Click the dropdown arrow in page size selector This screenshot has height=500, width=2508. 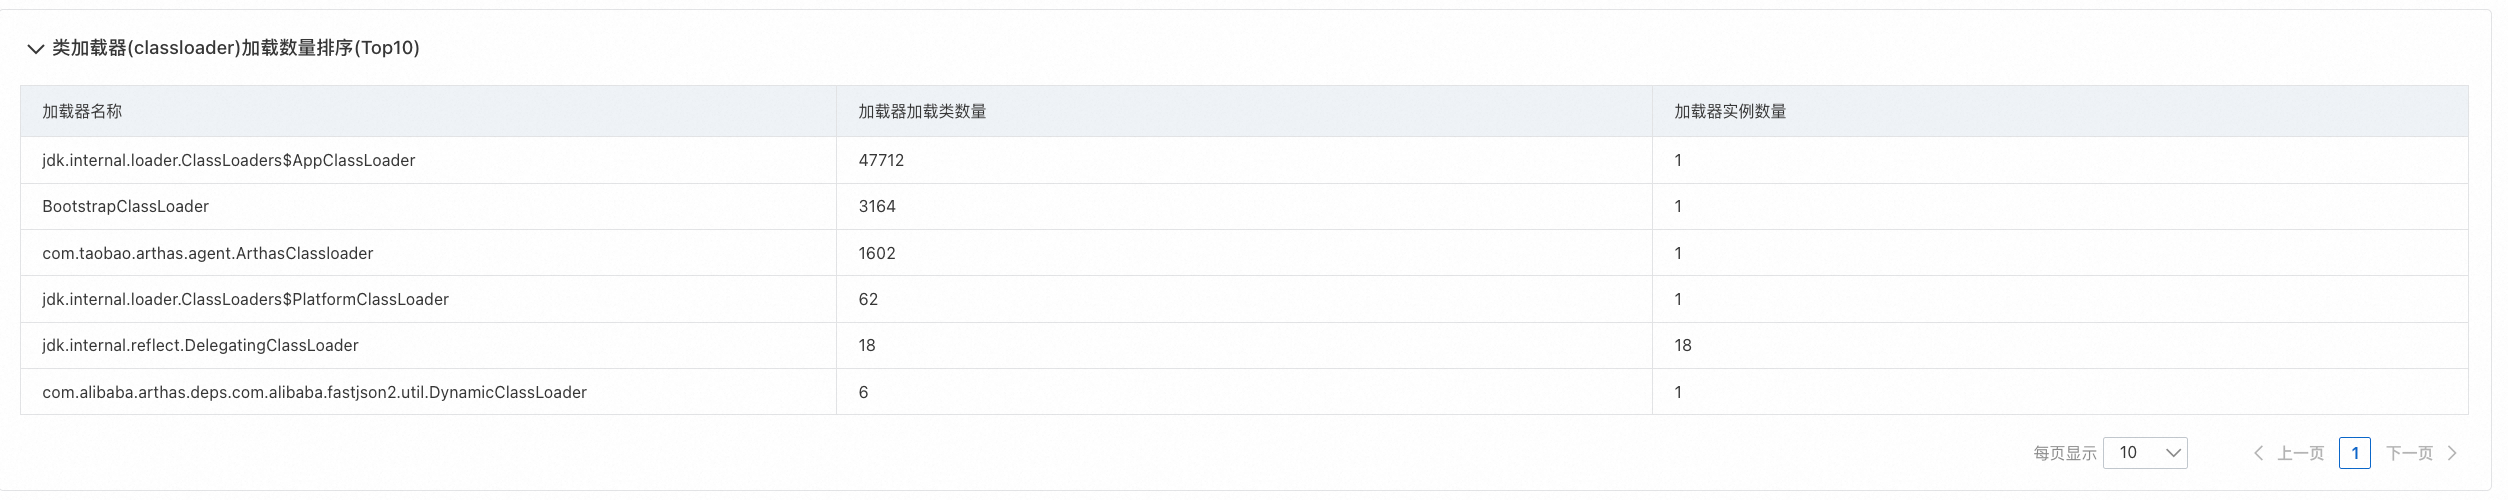[2172, 453]
